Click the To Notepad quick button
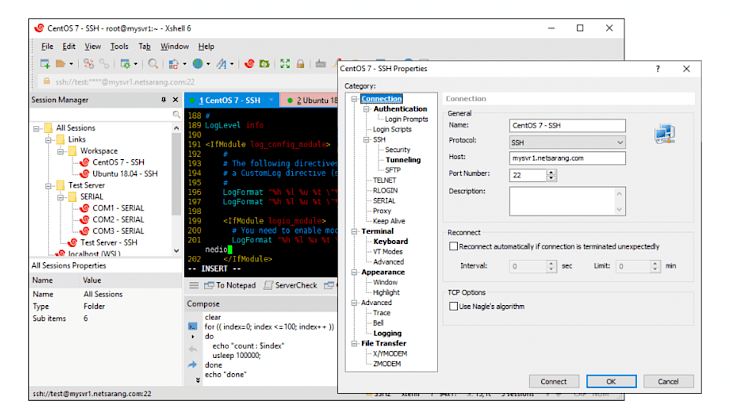 [x=229, y=285]
